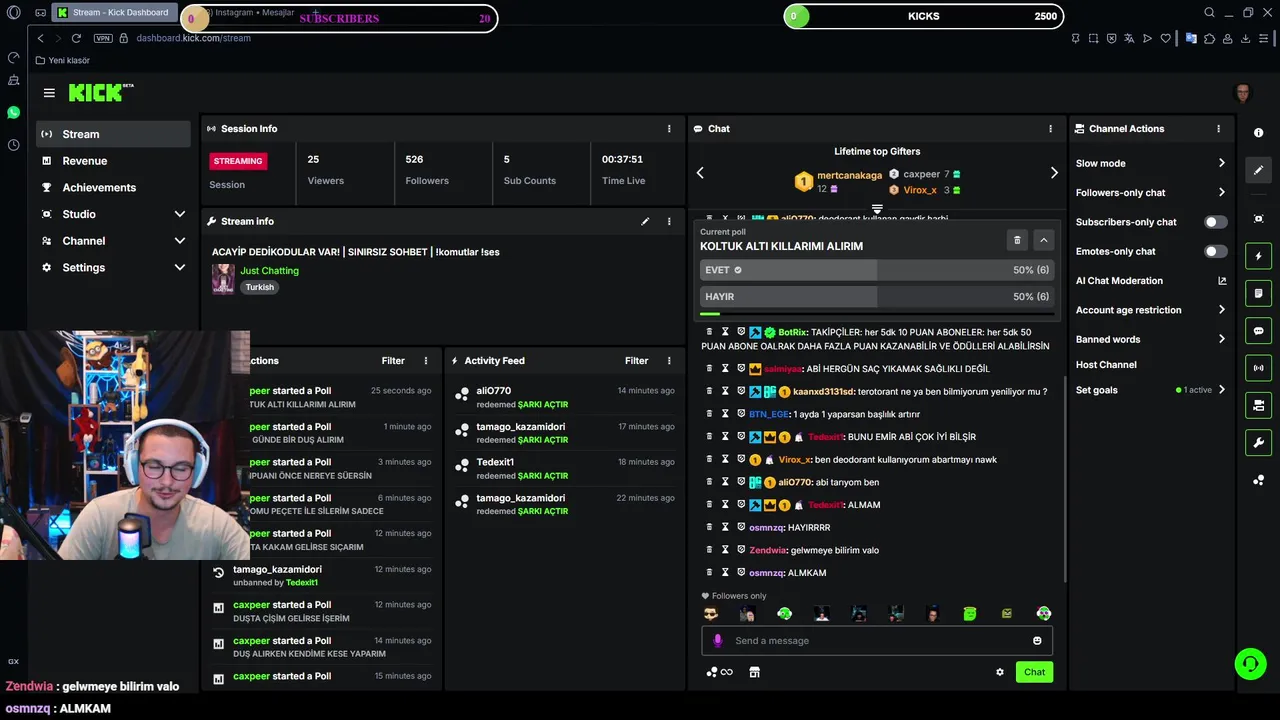The image size is (1280, 720).
Task: Open Followers-only chat settings
Action: (1151, 193)
